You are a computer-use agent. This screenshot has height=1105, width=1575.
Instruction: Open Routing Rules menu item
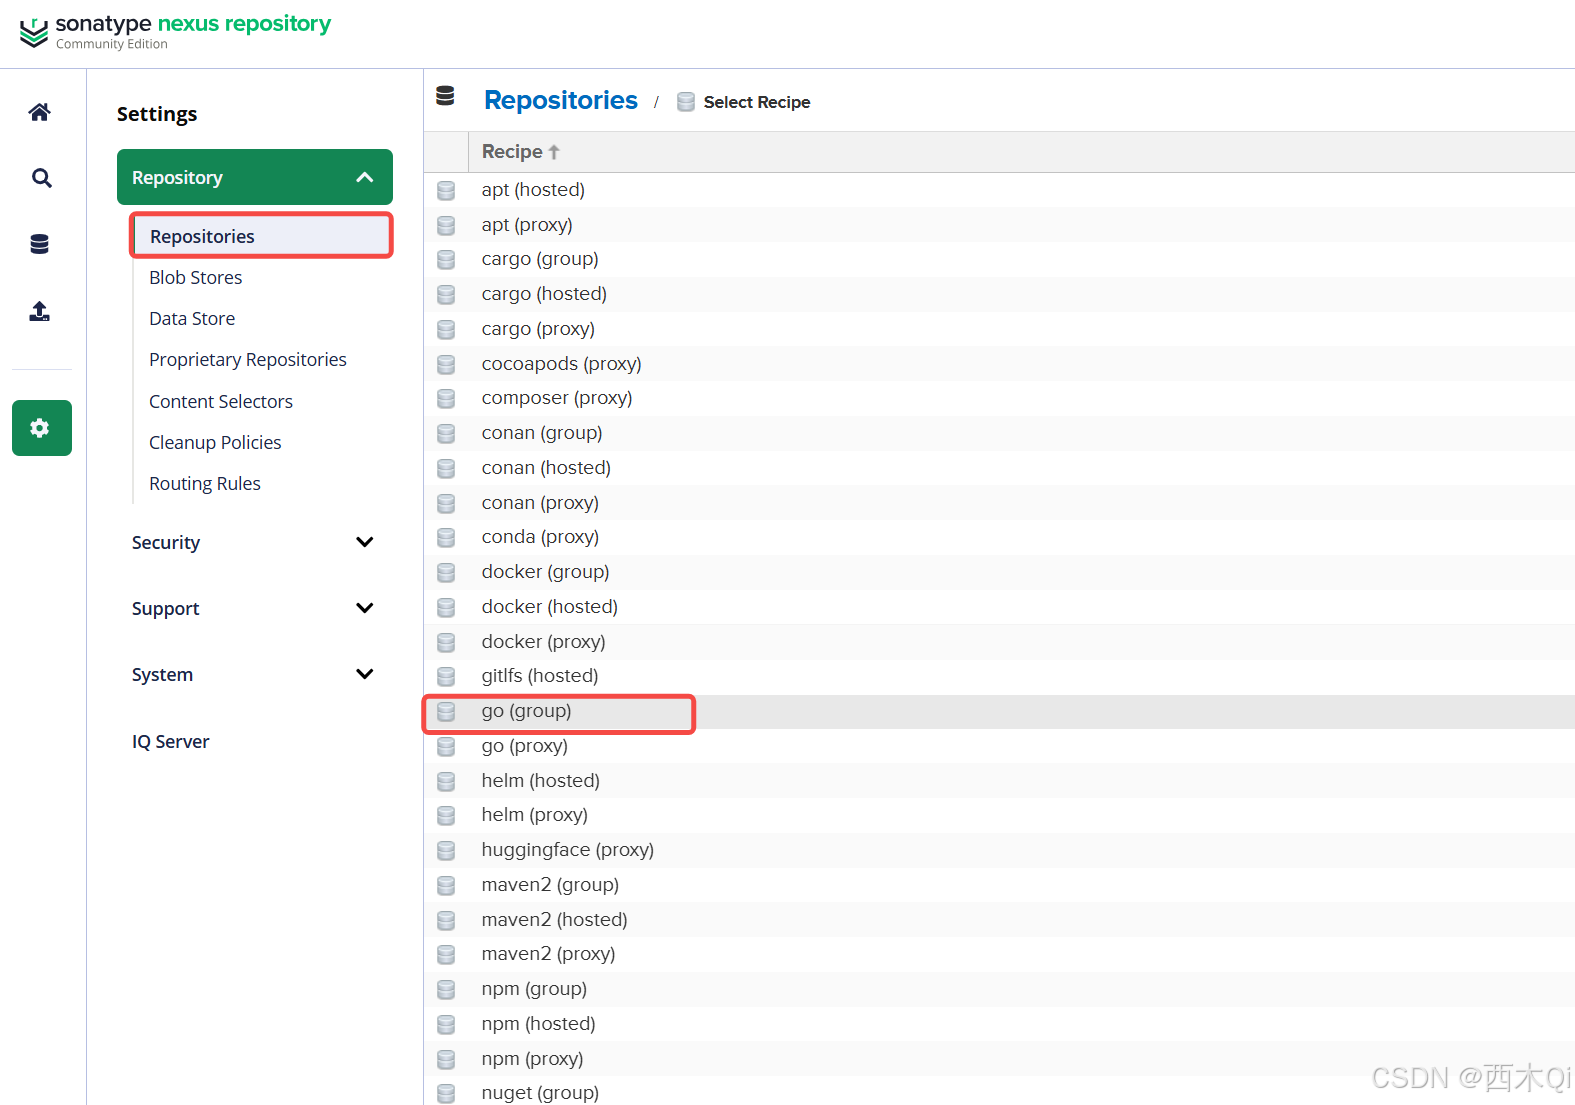point(205,483)
